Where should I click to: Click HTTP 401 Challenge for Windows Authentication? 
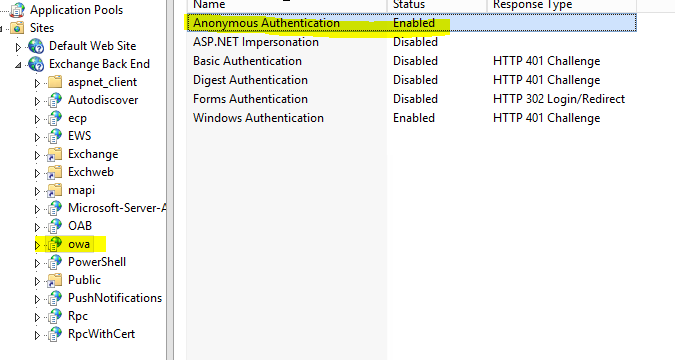[x=547, y=118]
